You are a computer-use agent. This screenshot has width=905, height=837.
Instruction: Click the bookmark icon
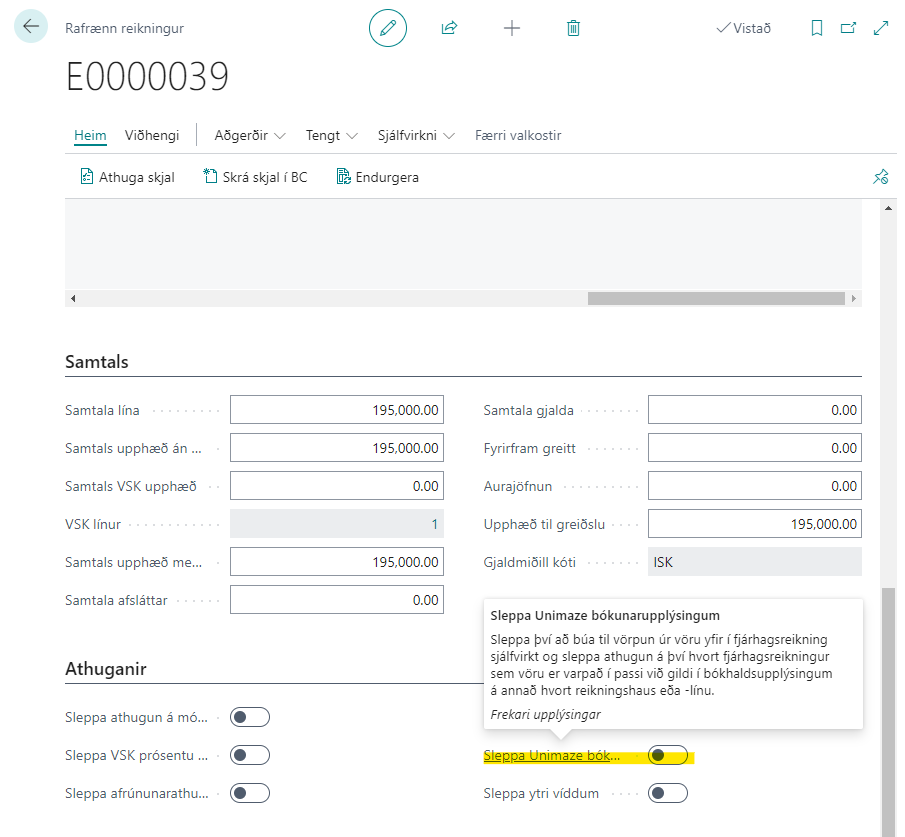click(x=817, y=28)
